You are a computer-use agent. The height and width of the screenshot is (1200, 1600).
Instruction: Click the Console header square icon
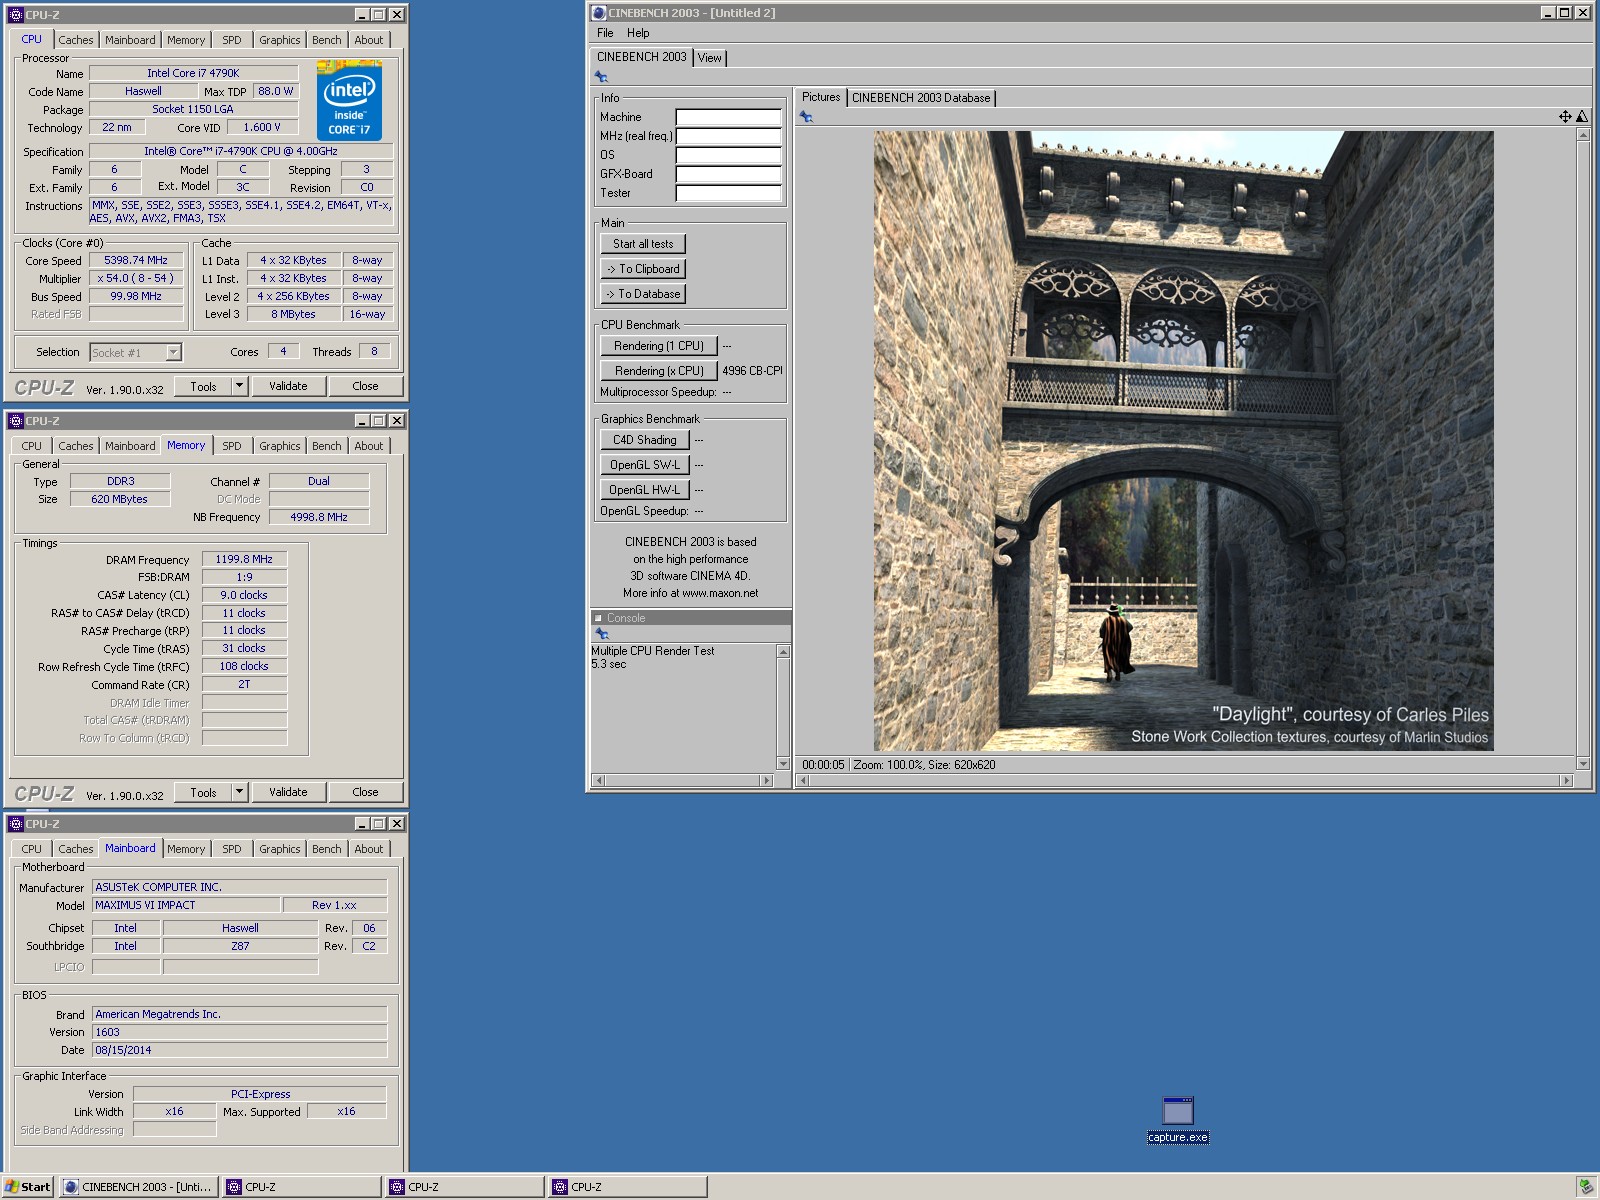click(598, 618)
